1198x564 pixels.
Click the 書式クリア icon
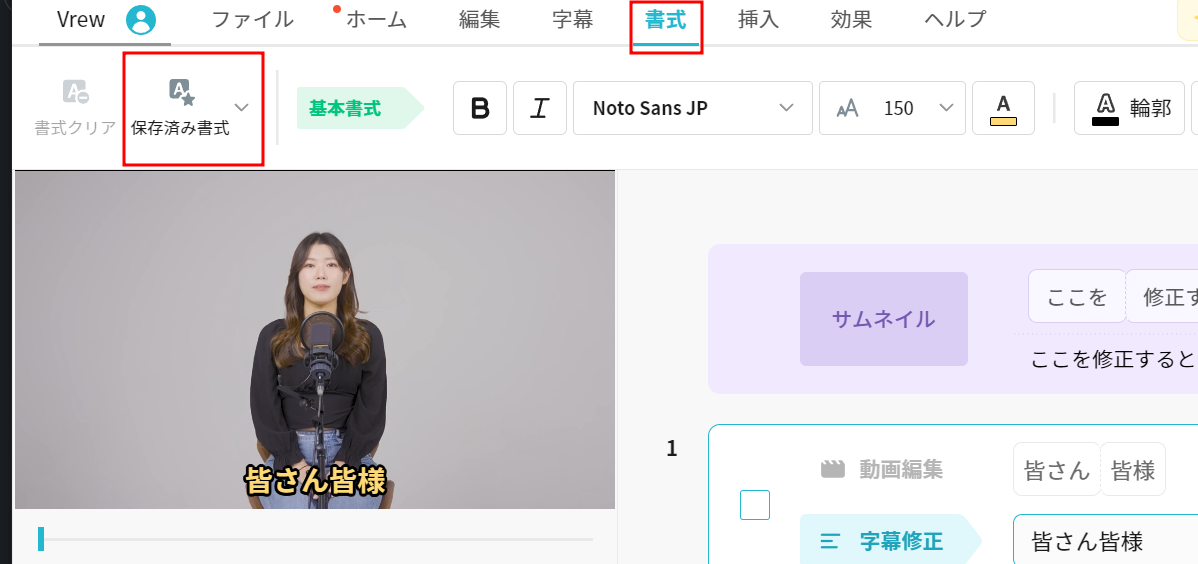tap(76, 92)
